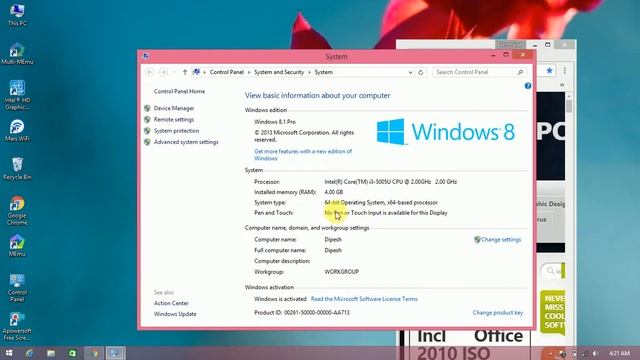640x360 pixels.
Task: Open the Multi-MEmu desktop icon
Action: (17, 53)
